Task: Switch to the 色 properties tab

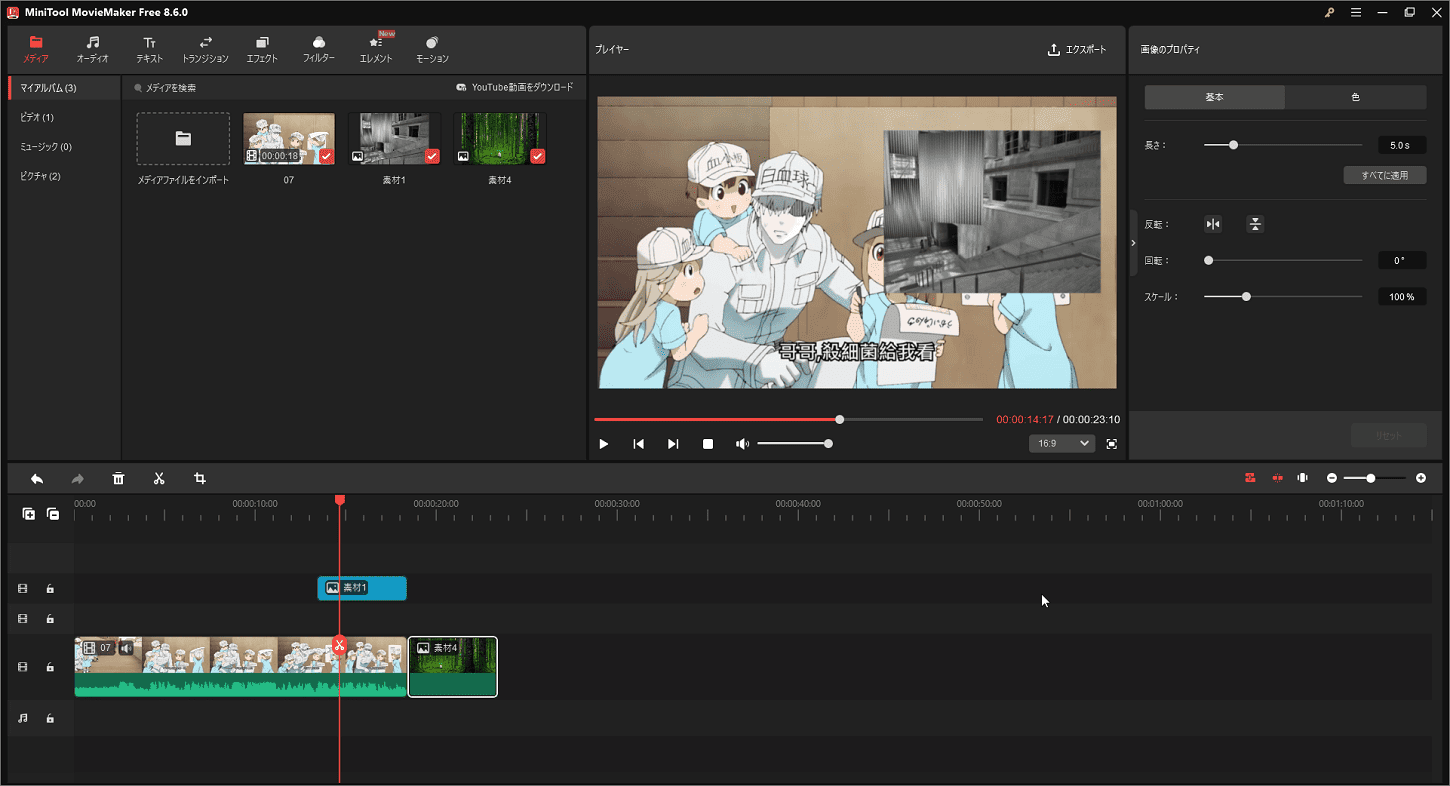Action: [1356, 97]
